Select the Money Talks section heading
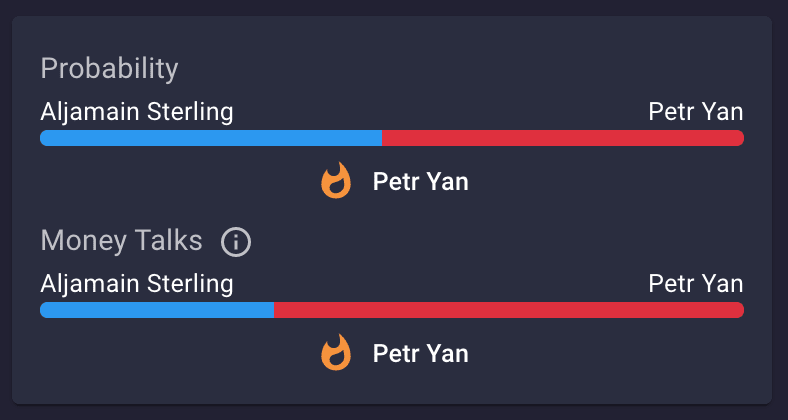 (x=121, y=241)
